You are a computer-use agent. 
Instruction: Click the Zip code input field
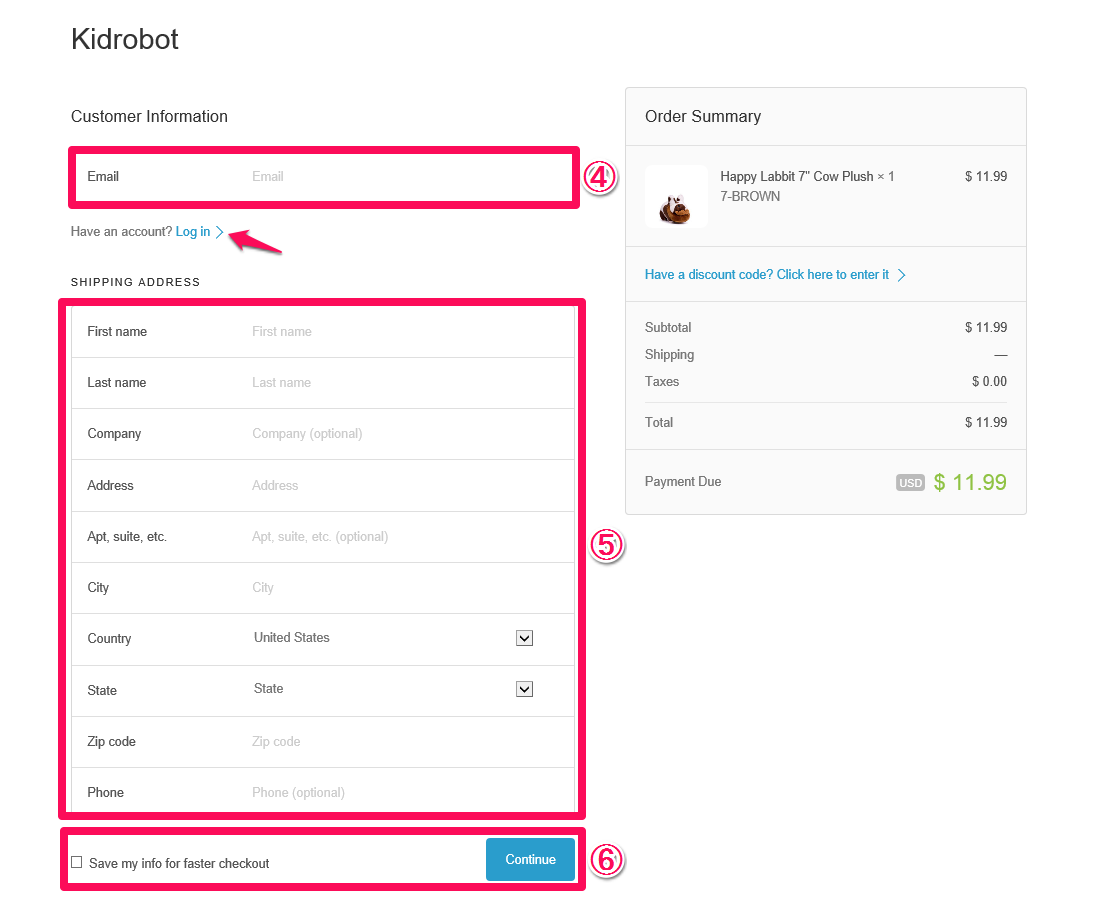pyautogui.click(x=323, y=742)
